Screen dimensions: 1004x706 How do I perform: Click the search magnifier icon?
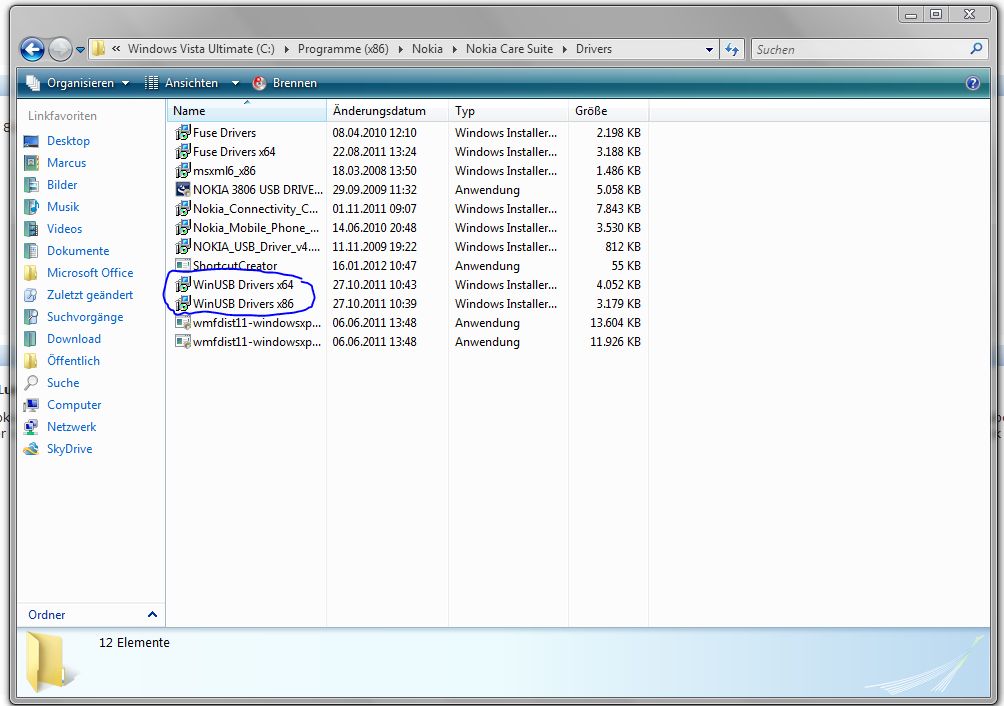(x=976, y=49)
